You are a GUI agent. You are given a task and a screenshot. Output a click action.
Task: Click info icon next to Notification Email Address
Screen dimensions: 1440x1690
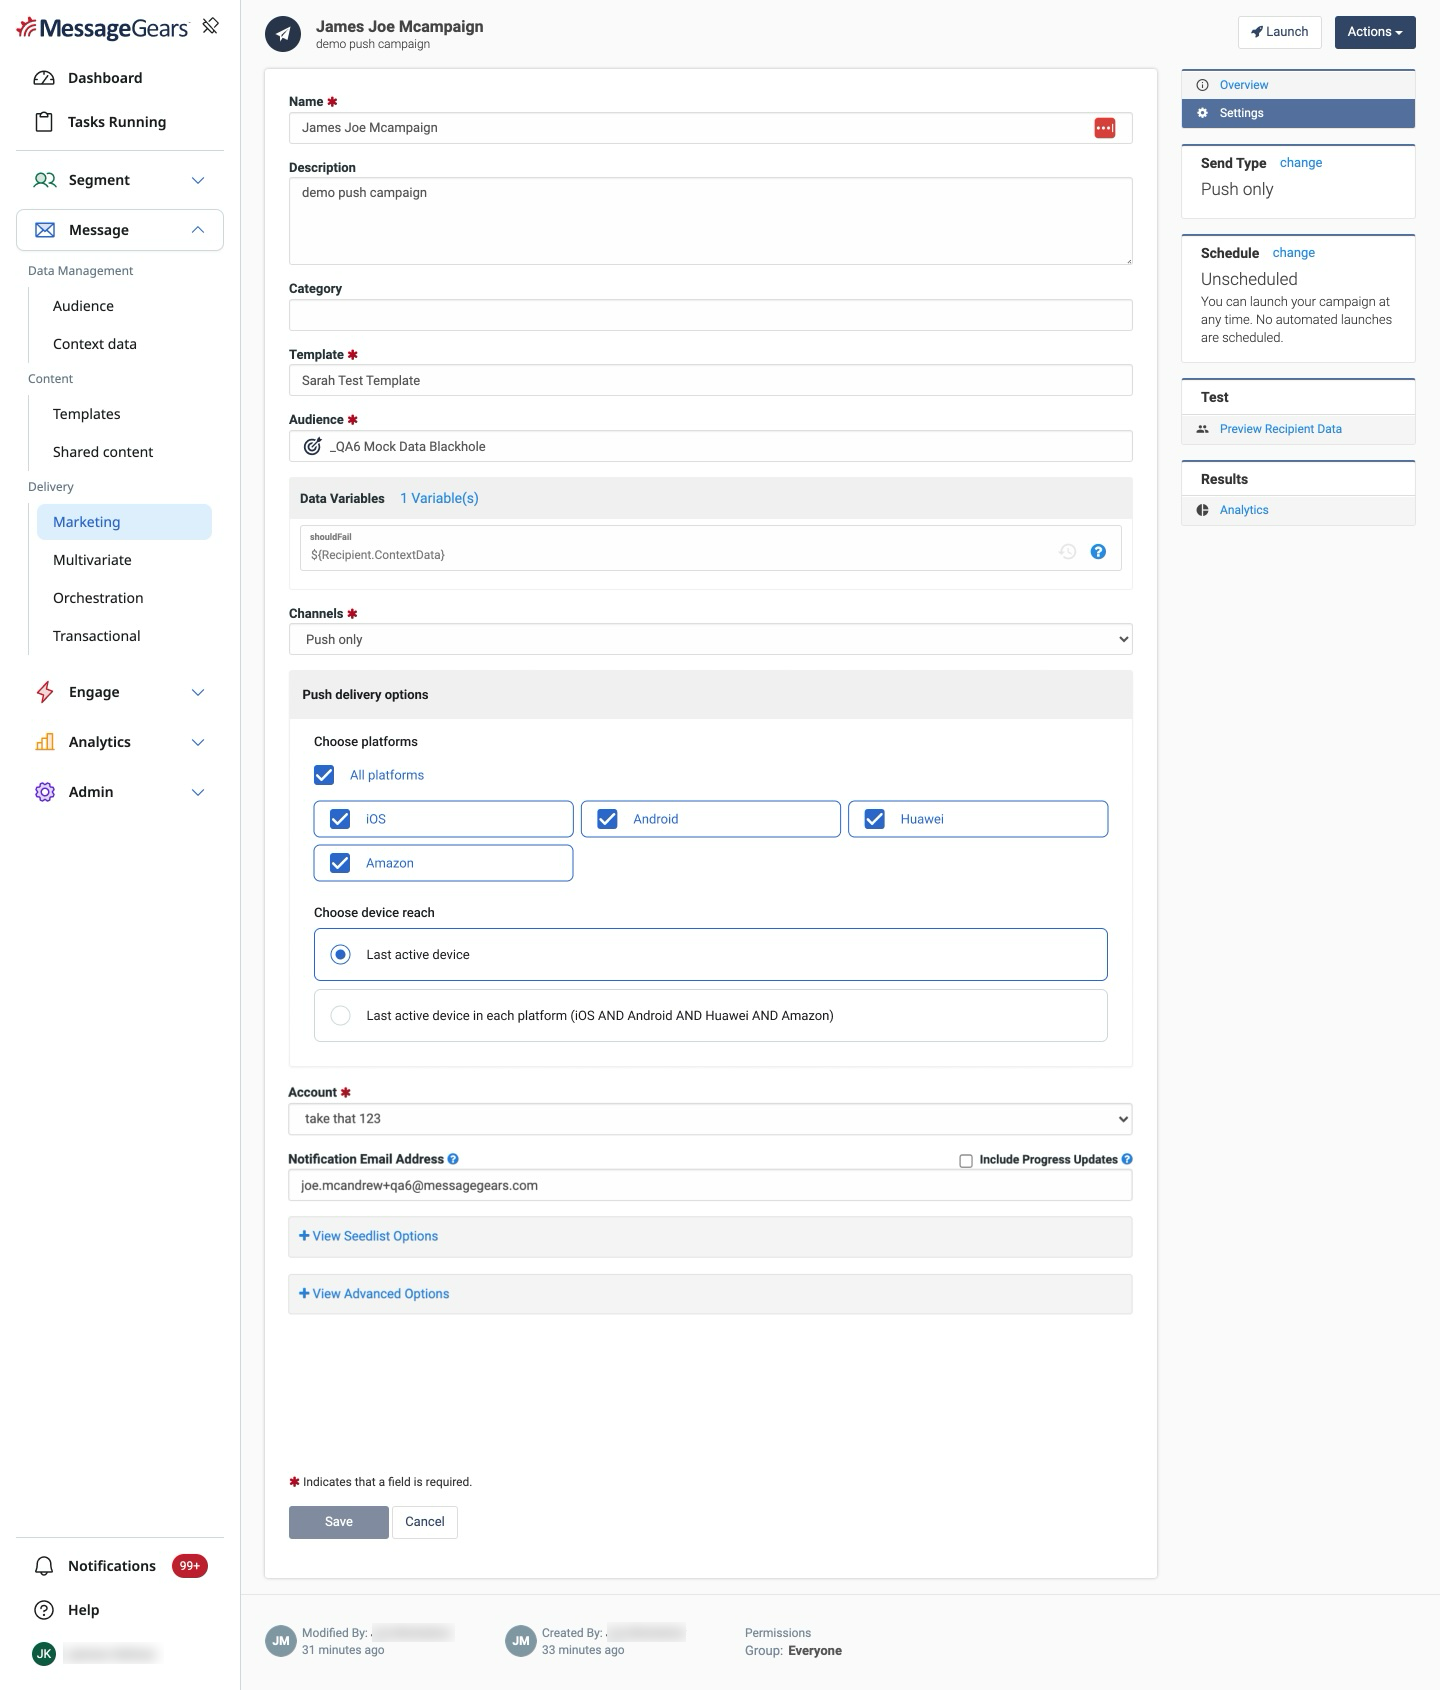point(453,1159)
